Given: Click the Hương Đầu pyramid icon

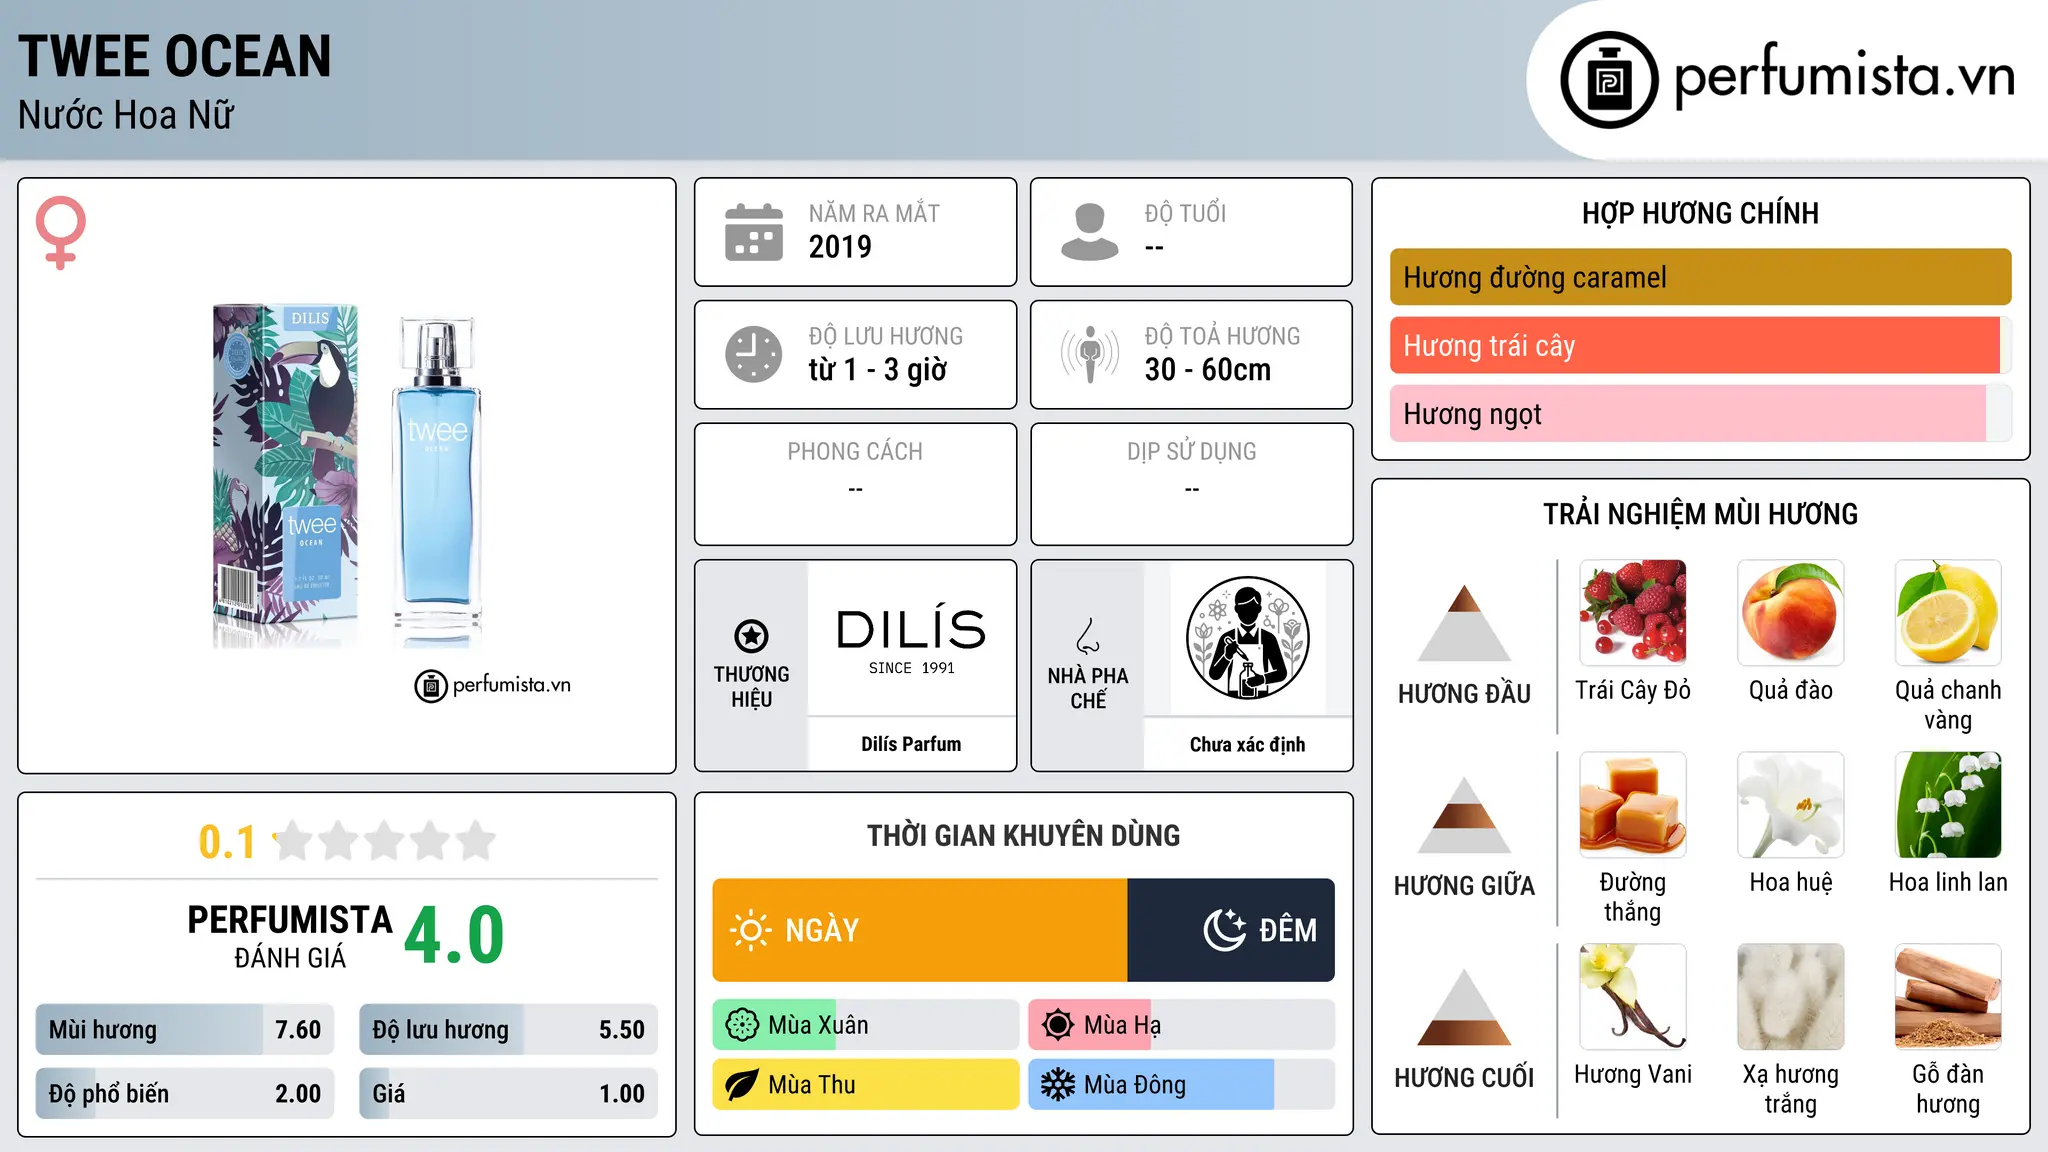Looking at the screenshot, I should click(x=1464, y=623).
